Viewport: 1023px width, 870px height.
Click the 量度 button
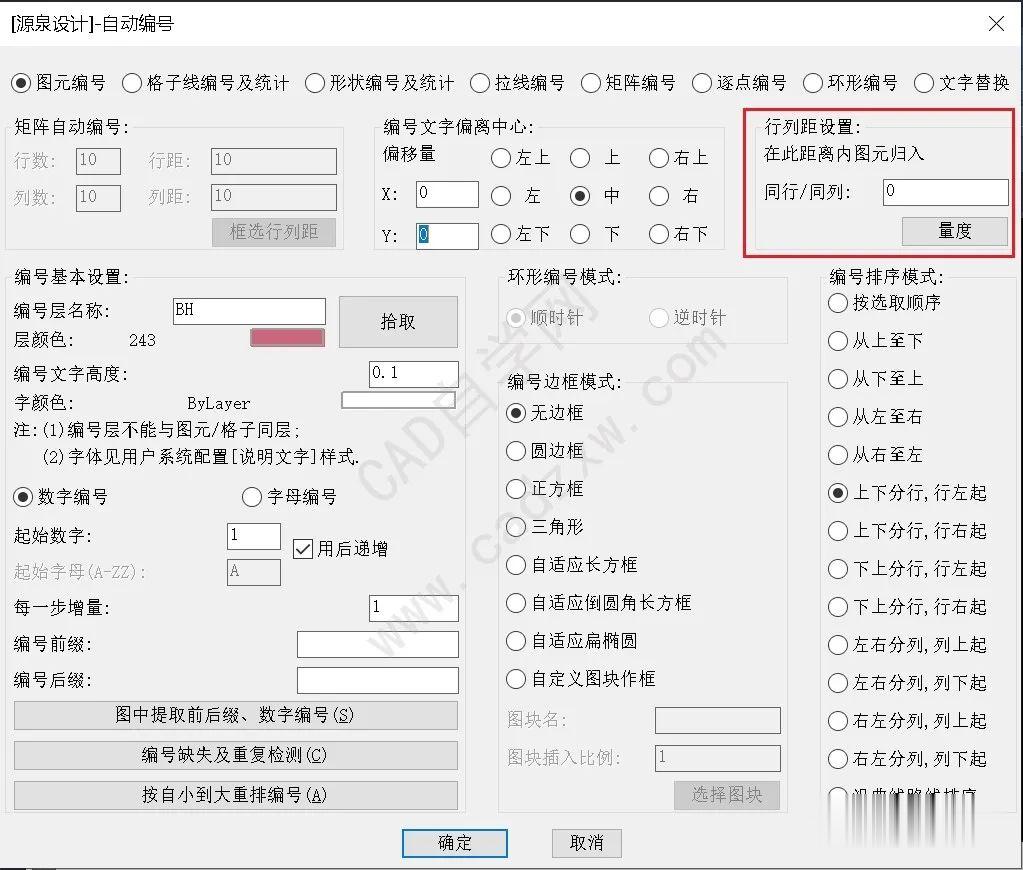pos(953,231)
